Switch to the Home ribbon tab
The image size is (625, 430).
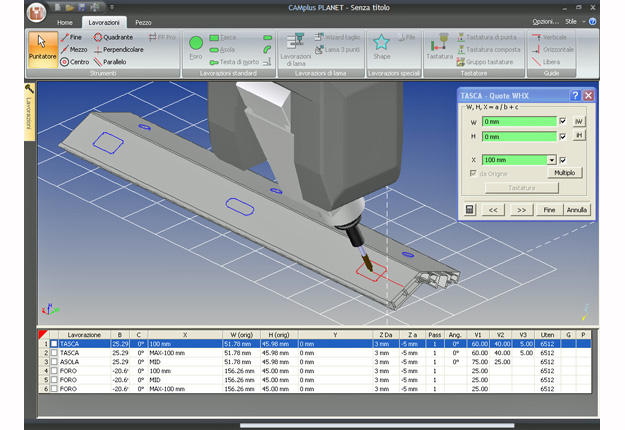point(65,22)
